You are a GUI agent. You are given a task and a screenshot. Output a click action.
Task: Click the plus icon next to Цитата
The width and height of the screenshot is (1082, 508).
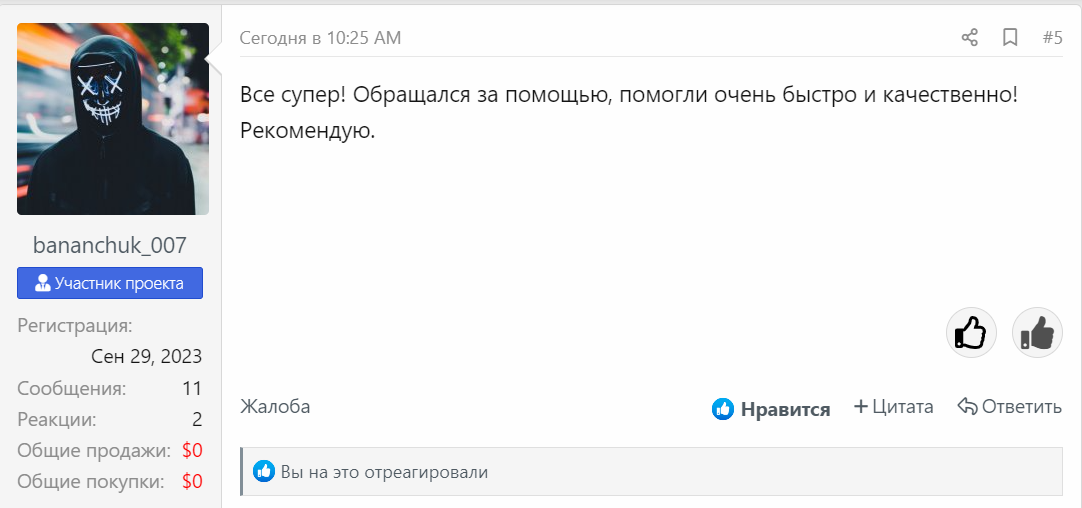860,407
